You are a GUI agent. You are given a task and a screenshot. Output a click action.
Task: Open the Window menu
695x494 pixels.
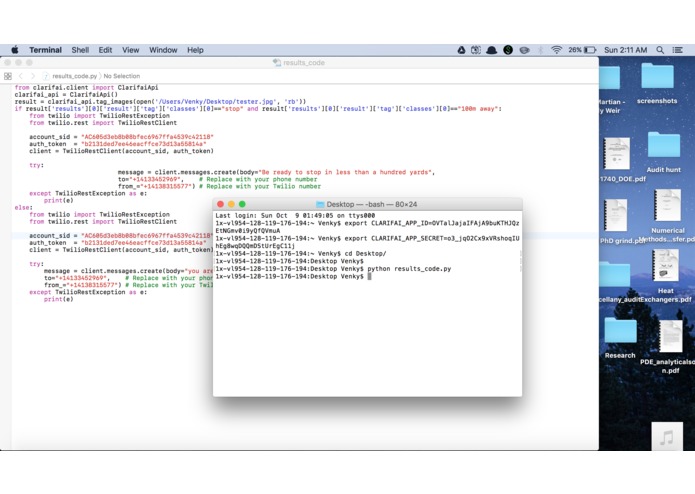point(163,50)
